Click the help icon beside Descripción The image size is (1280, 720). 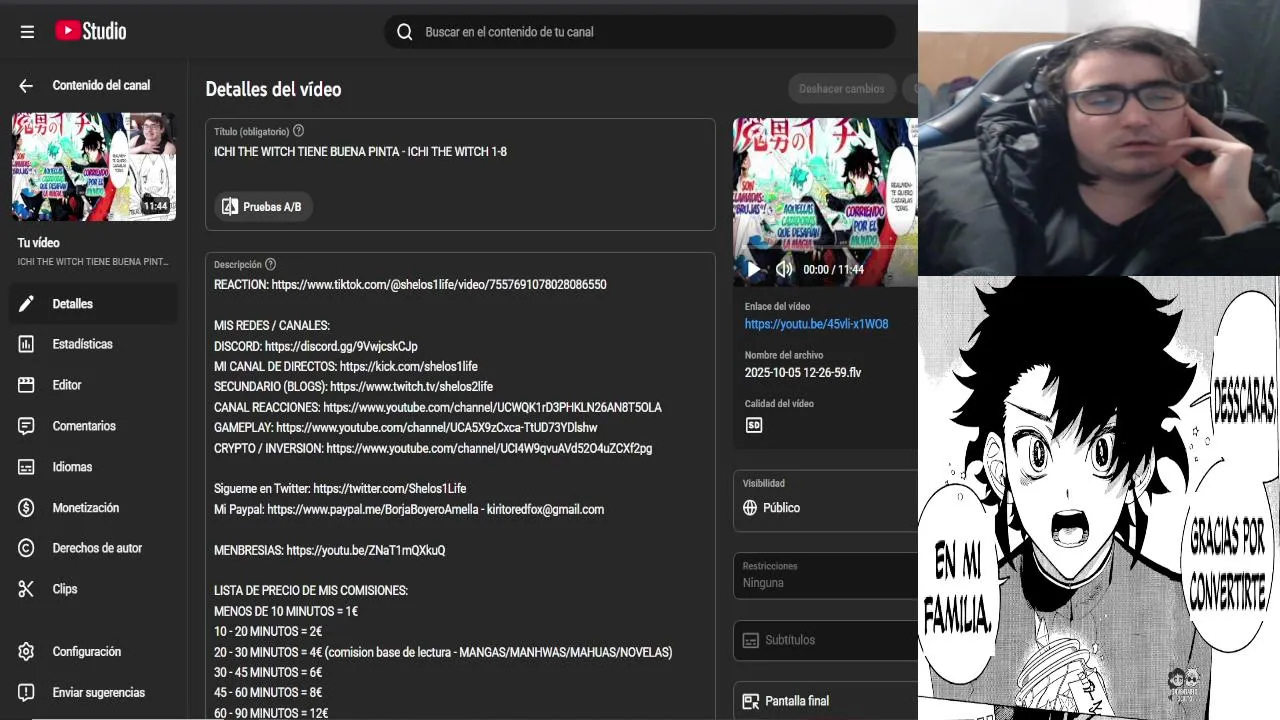click(270, 265)
